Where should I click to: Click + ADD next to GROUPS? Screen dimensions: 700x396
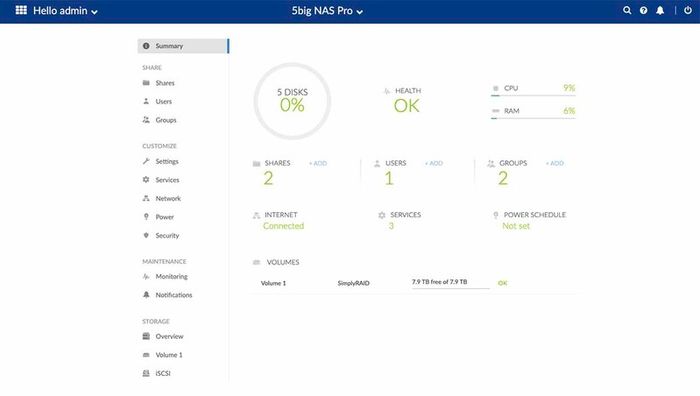[554, 164]
